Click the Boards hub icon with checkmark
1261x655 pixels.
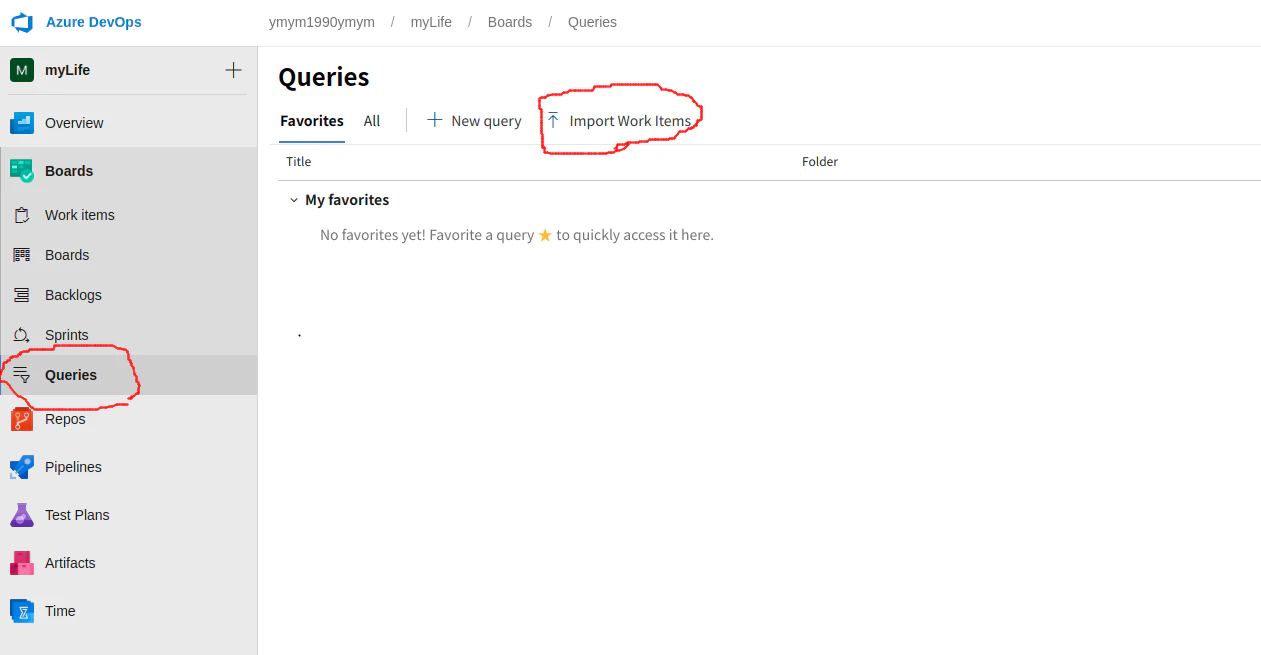[22, 171]
